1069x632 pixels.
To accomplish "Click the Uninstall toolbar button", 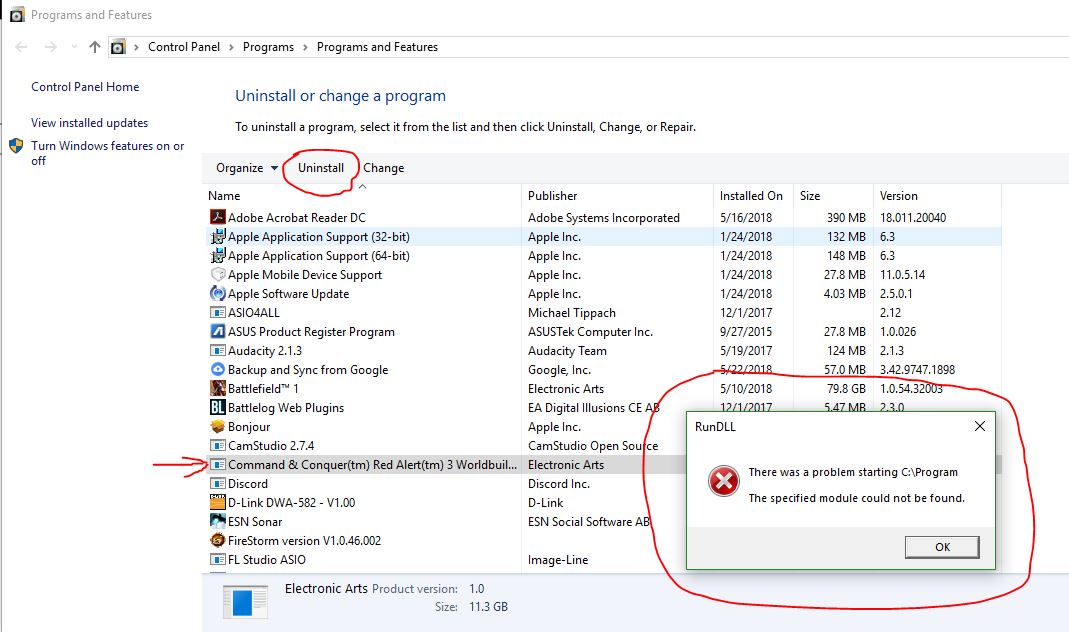I will click(321, 168).
